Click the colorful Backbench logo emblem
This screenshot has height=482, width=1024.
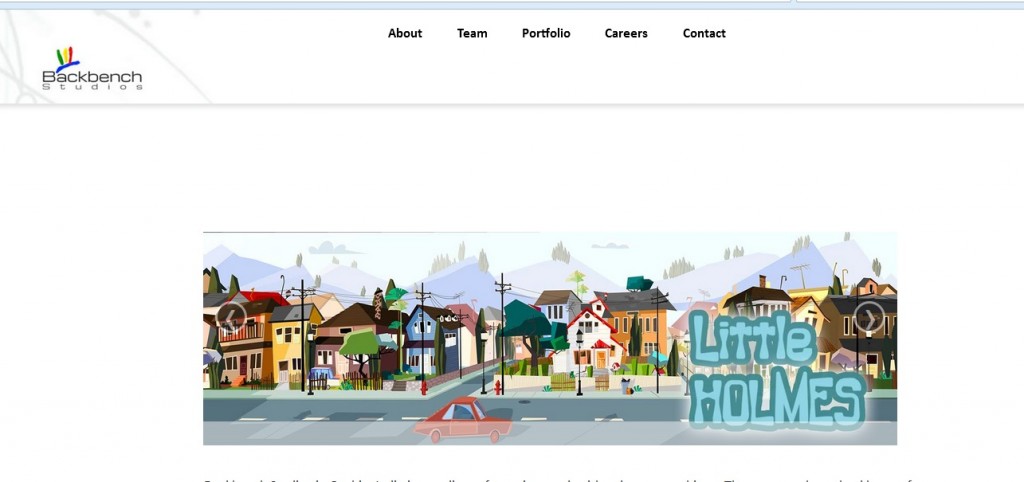click(67, 58)
